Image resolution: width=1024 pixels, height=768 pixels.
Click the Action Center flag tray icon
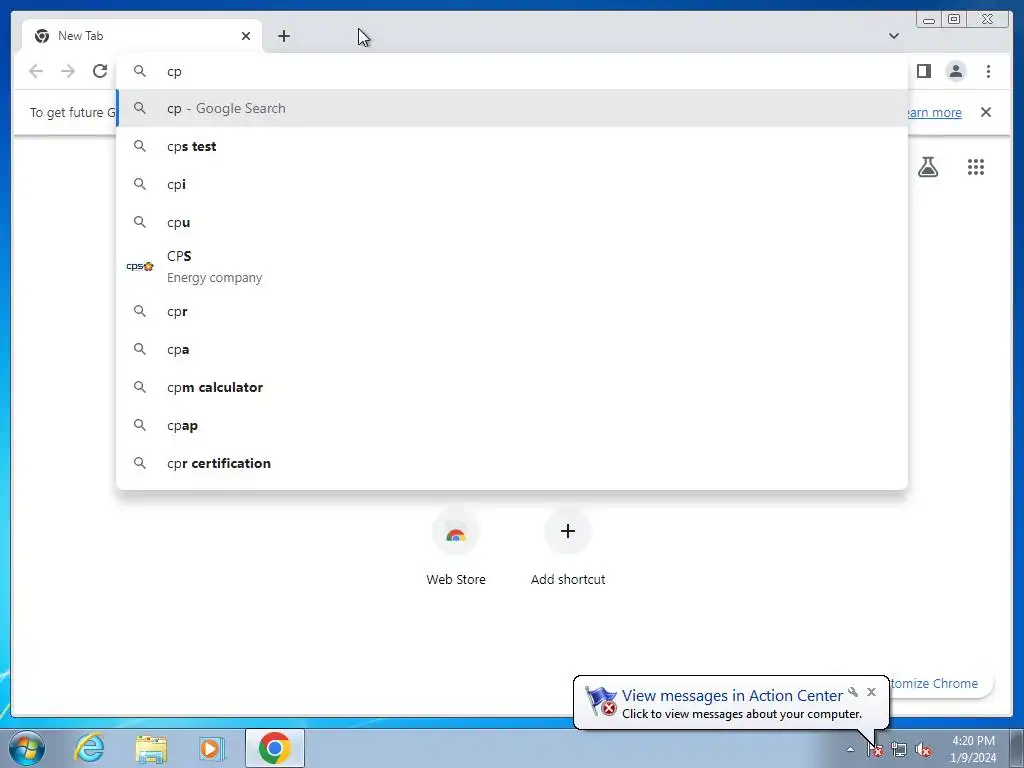pos(875,750)
